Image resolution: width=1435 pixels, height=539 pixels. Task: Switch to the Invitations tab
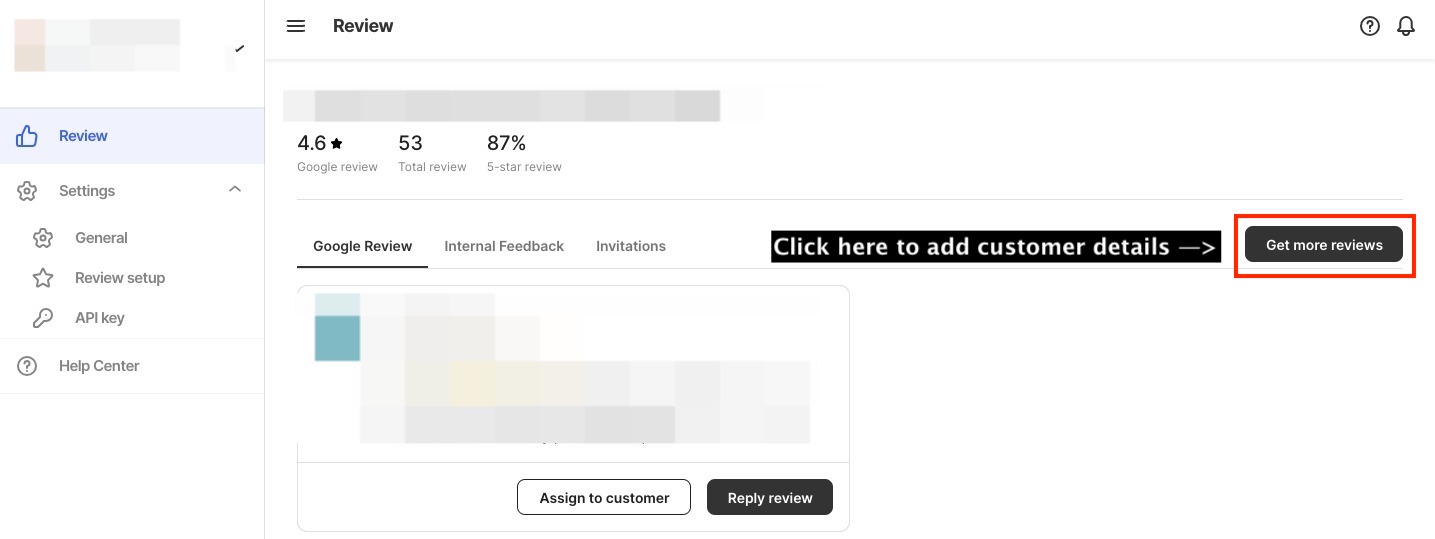631,246
